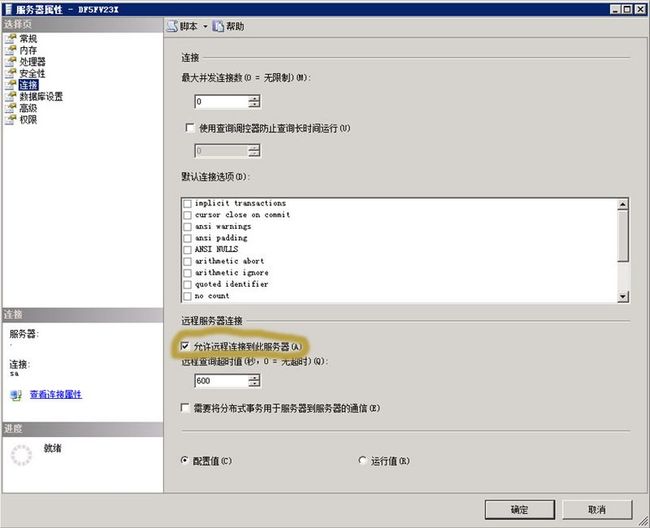Viewport: 650px width, 528px height.
Task: Click the connection properties icon beside 查看连接属性
Action: (16, 395)
